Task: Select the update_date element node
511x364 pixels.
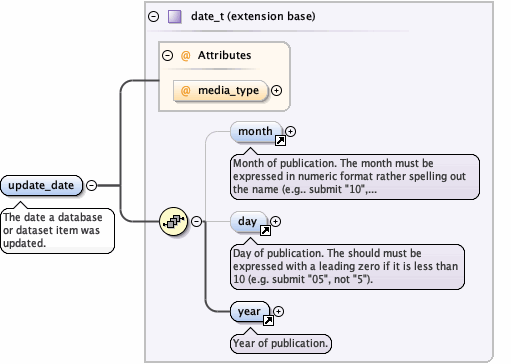Action: [x=41, y=185]
